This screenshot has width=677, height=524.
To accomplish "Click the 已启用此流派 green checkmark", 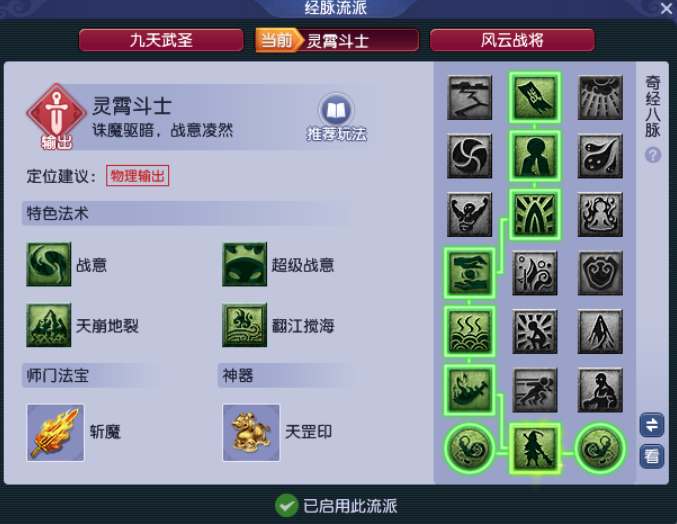I will (286, 505).
